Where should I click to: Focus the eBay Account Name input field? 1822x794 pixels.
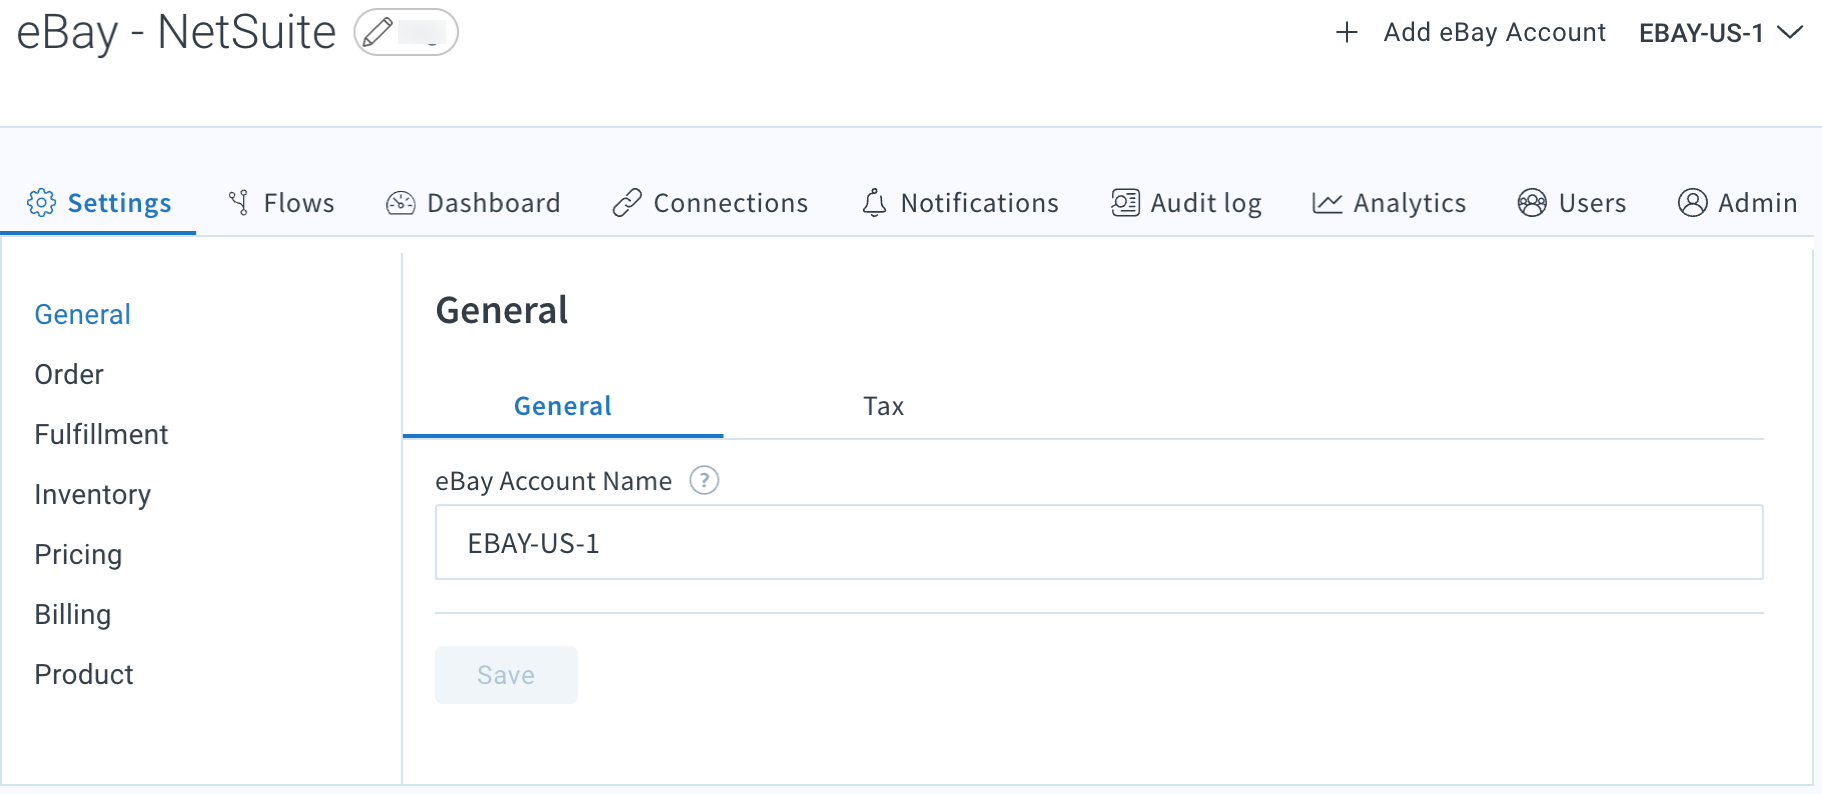click(x=1098, y=543)
